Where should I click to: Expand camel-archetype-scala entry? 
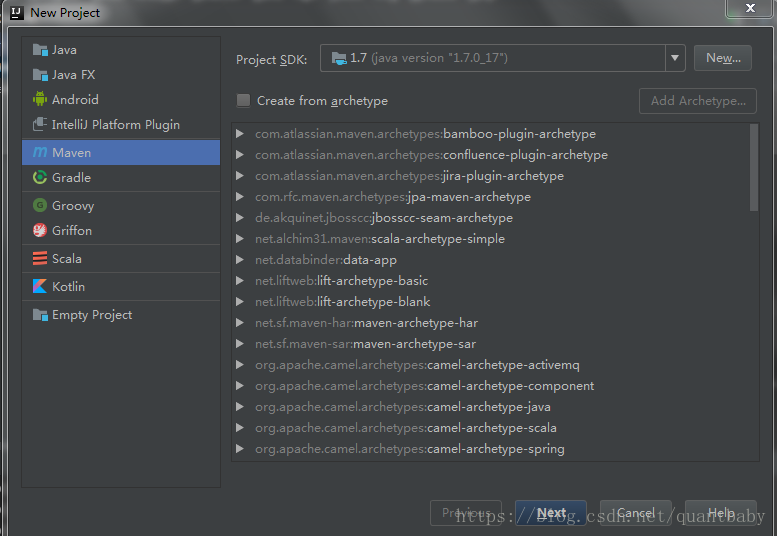pyautogui.click(x=240, y=428)
